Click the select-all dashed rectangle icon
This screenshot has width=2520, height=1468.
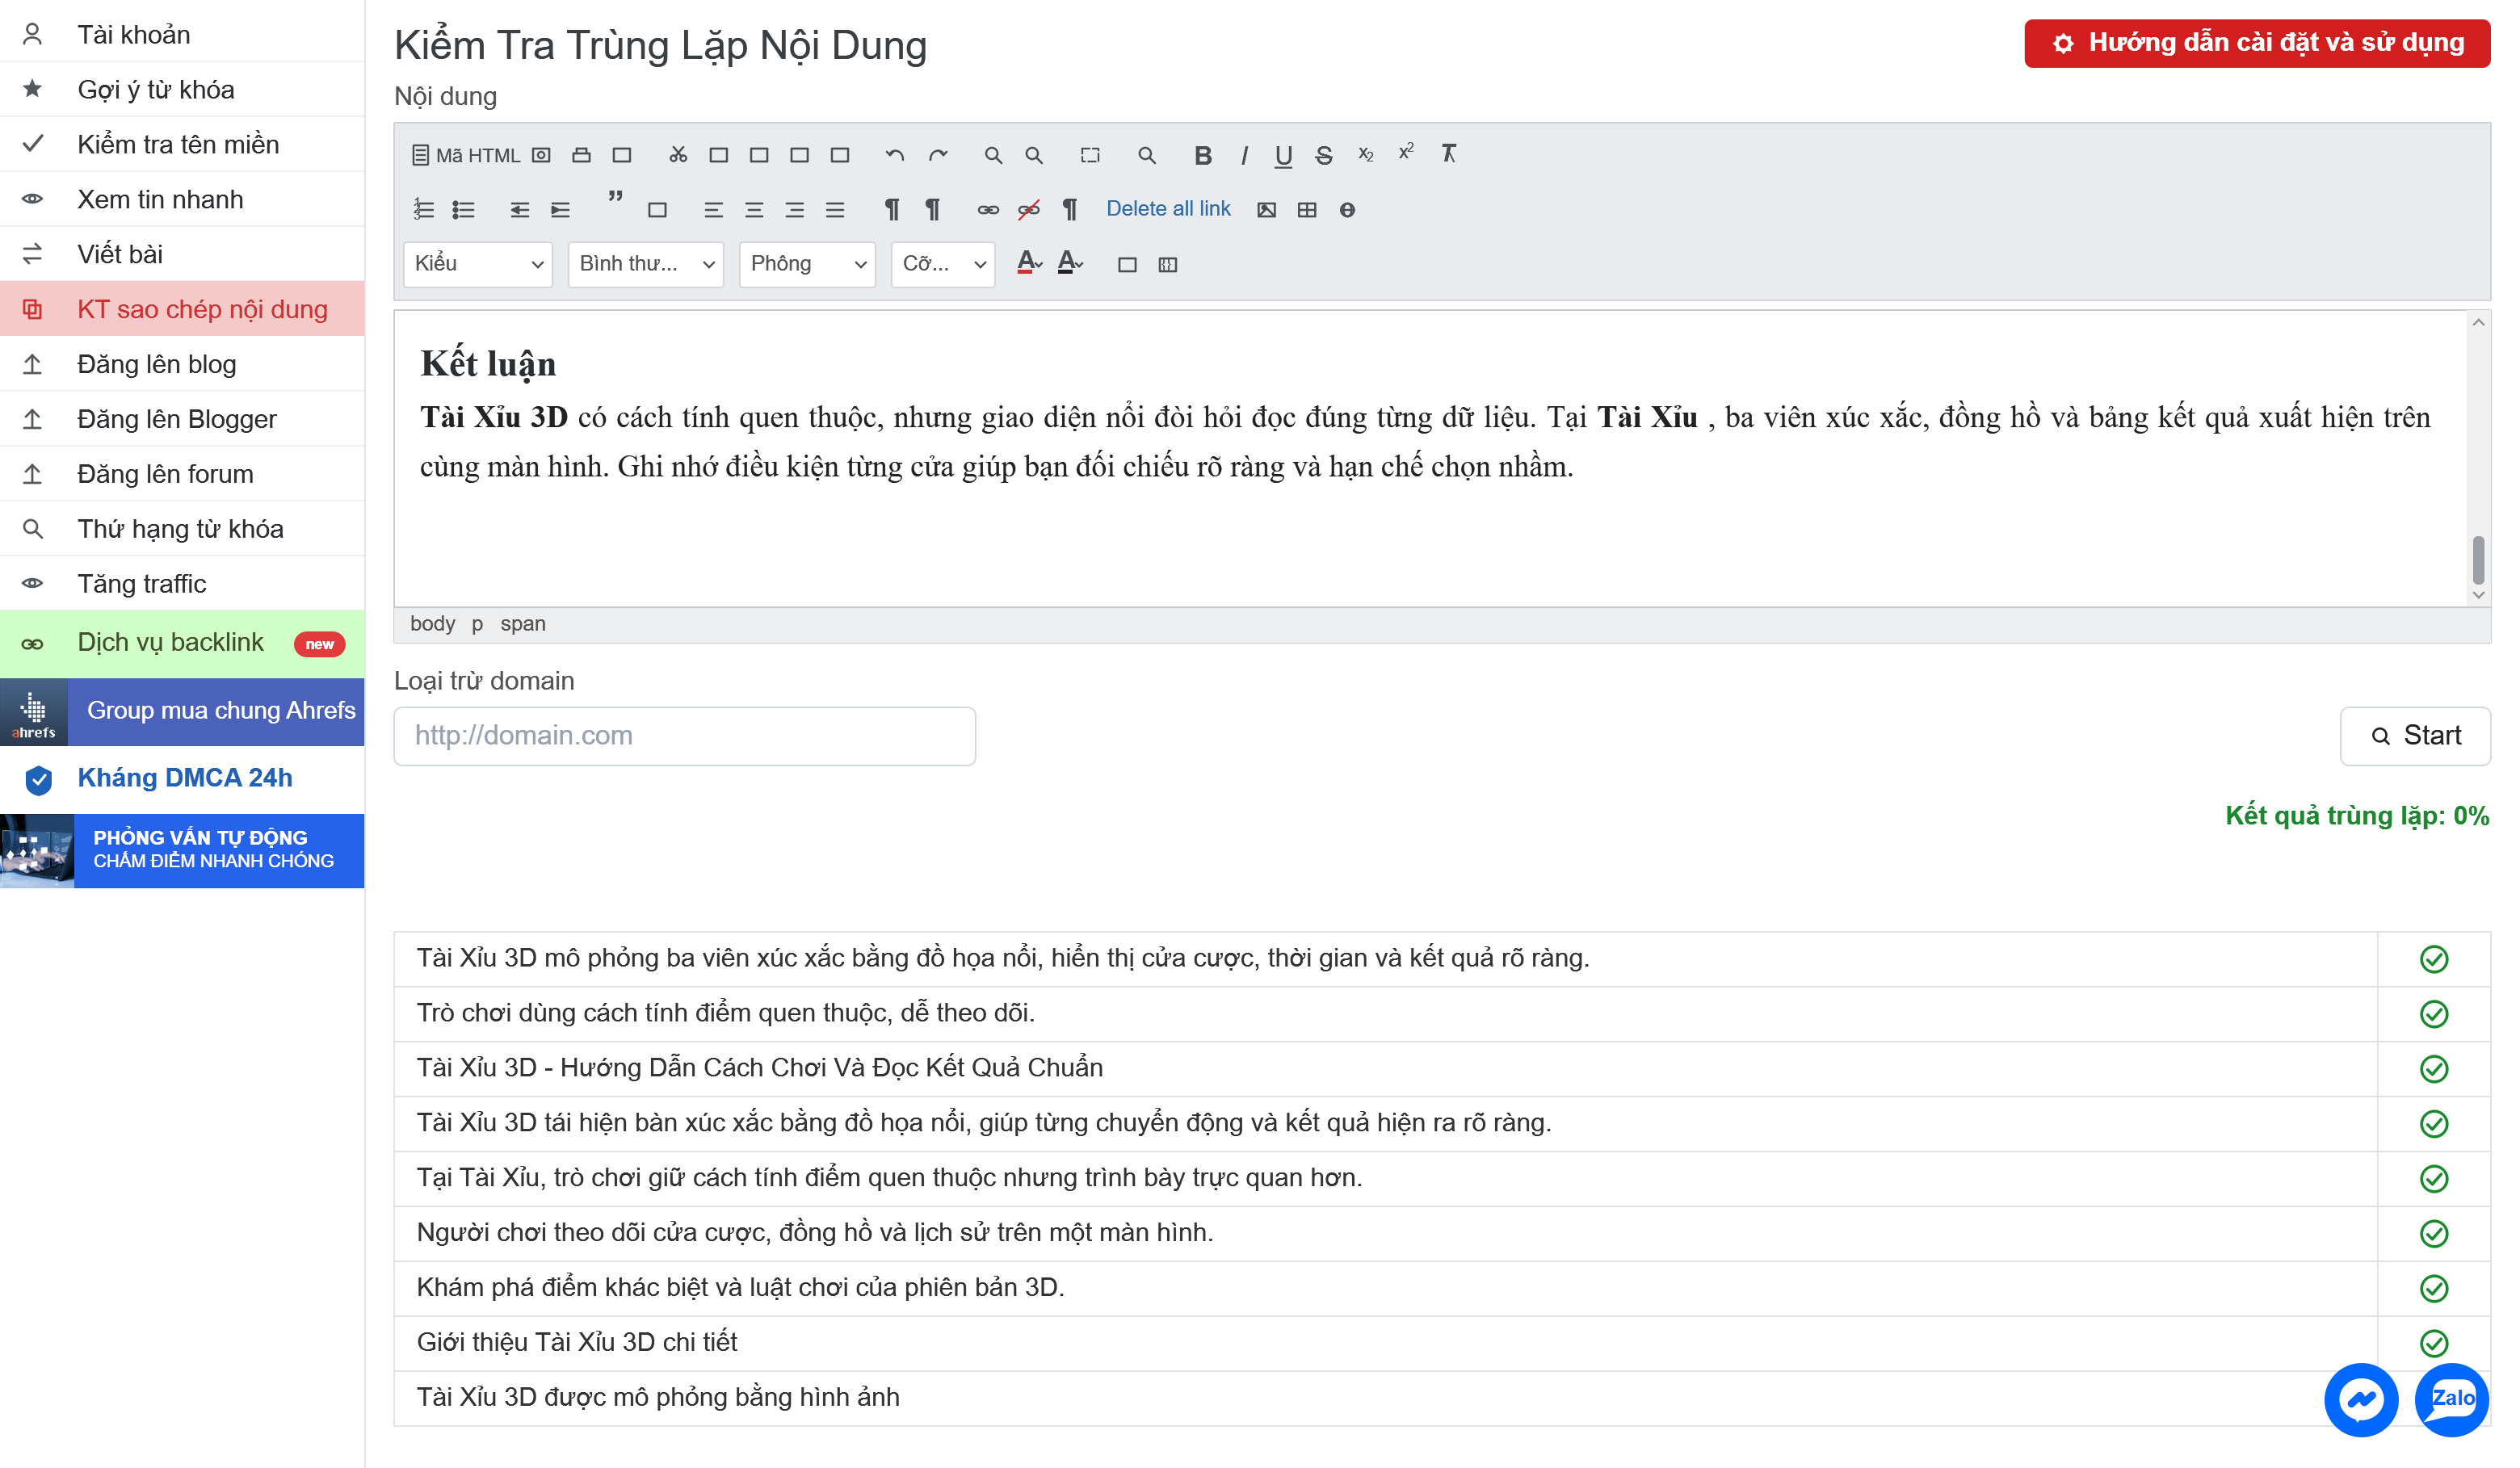(1090, 155)
